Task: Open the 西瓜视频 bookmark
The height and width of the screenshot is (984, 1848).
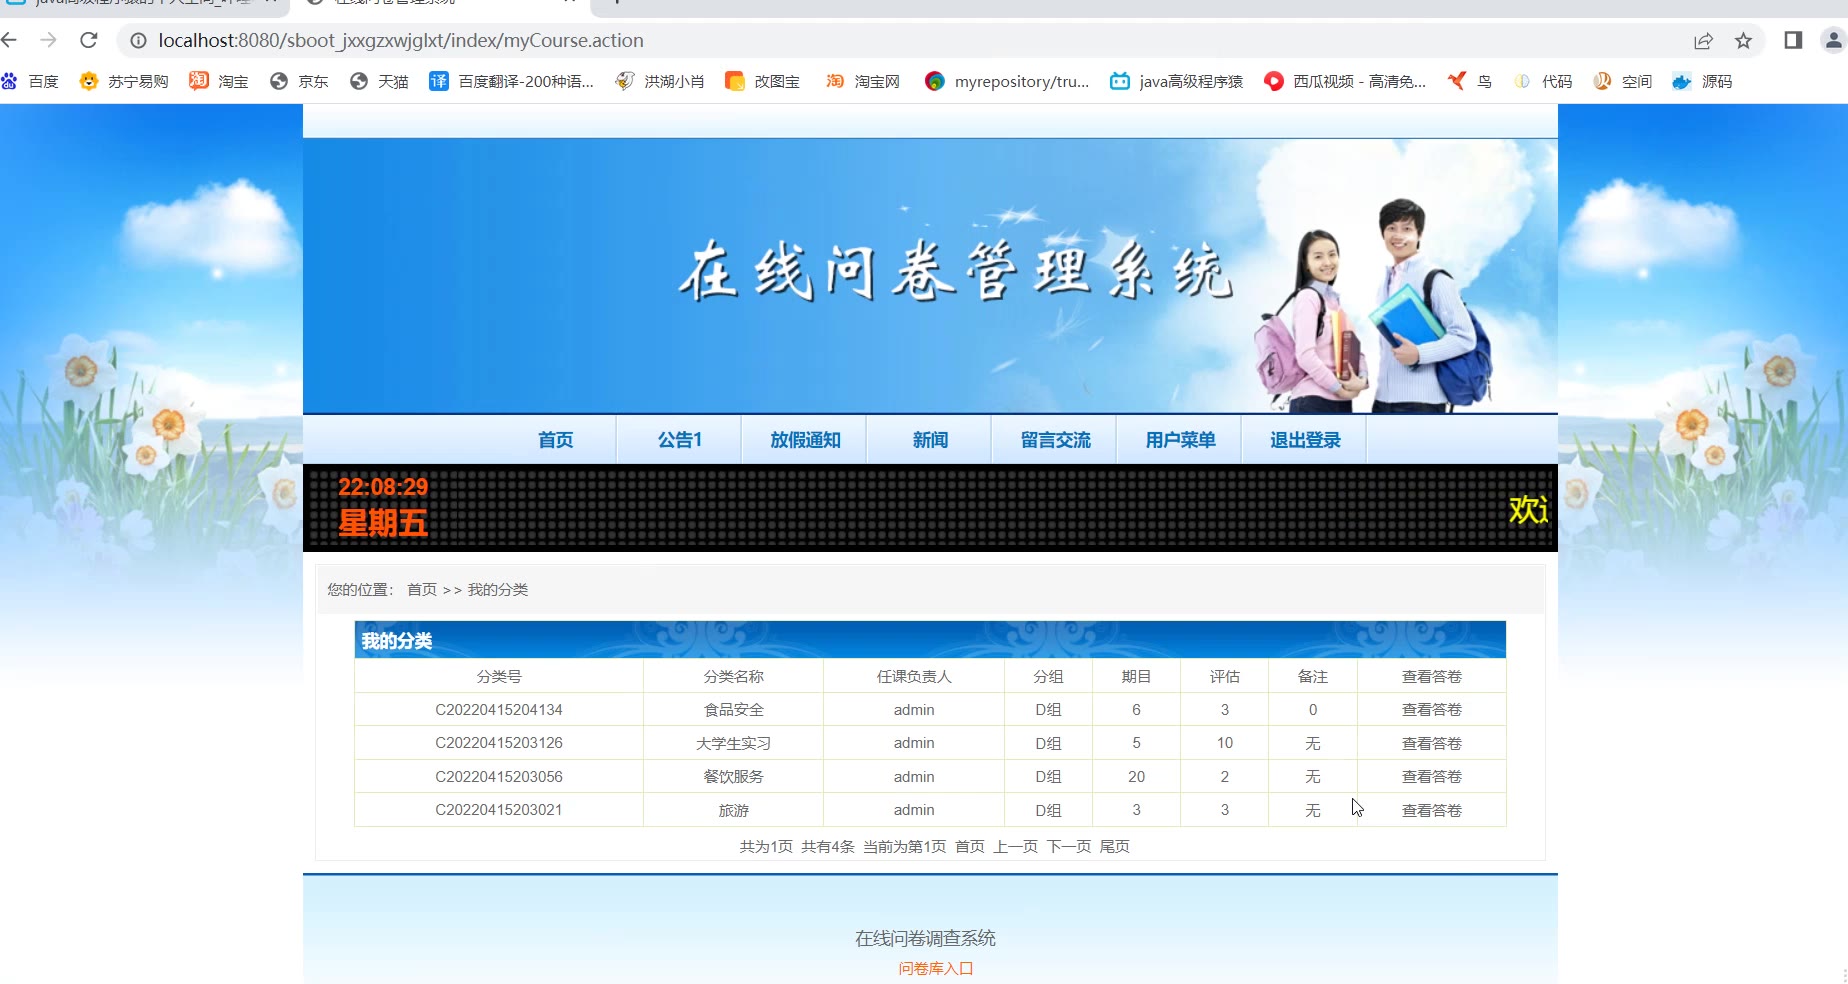Action: 1345,81
